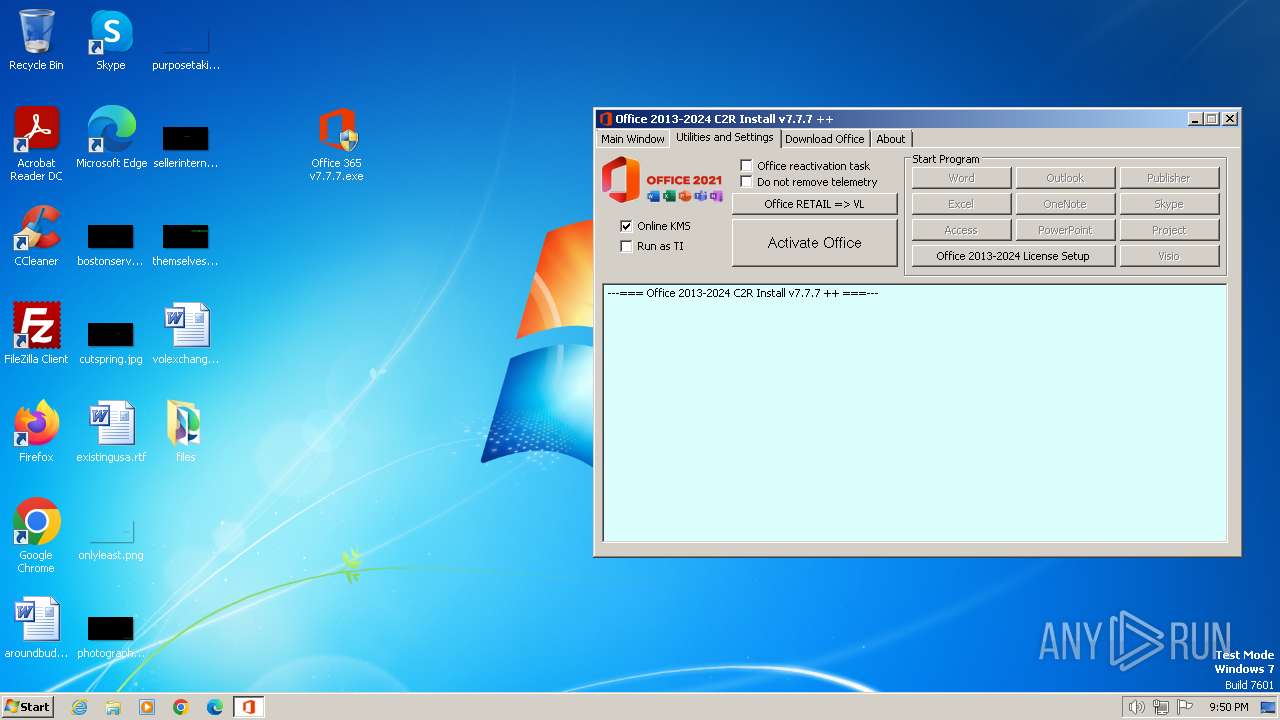Select the sellerintern desktop file

pyautogui.click(x=185, y=147)
